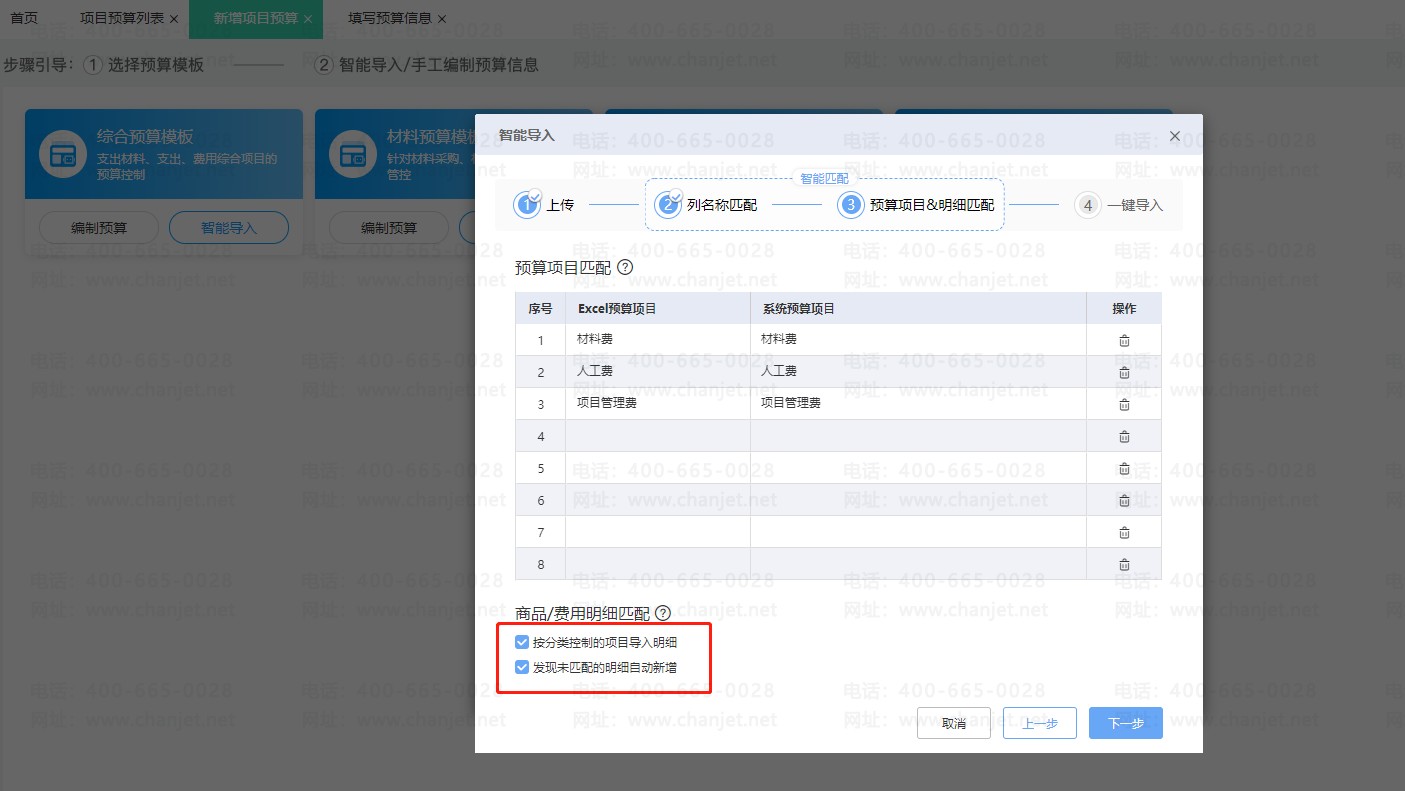Click the 操作 column header

[1124, 308]
